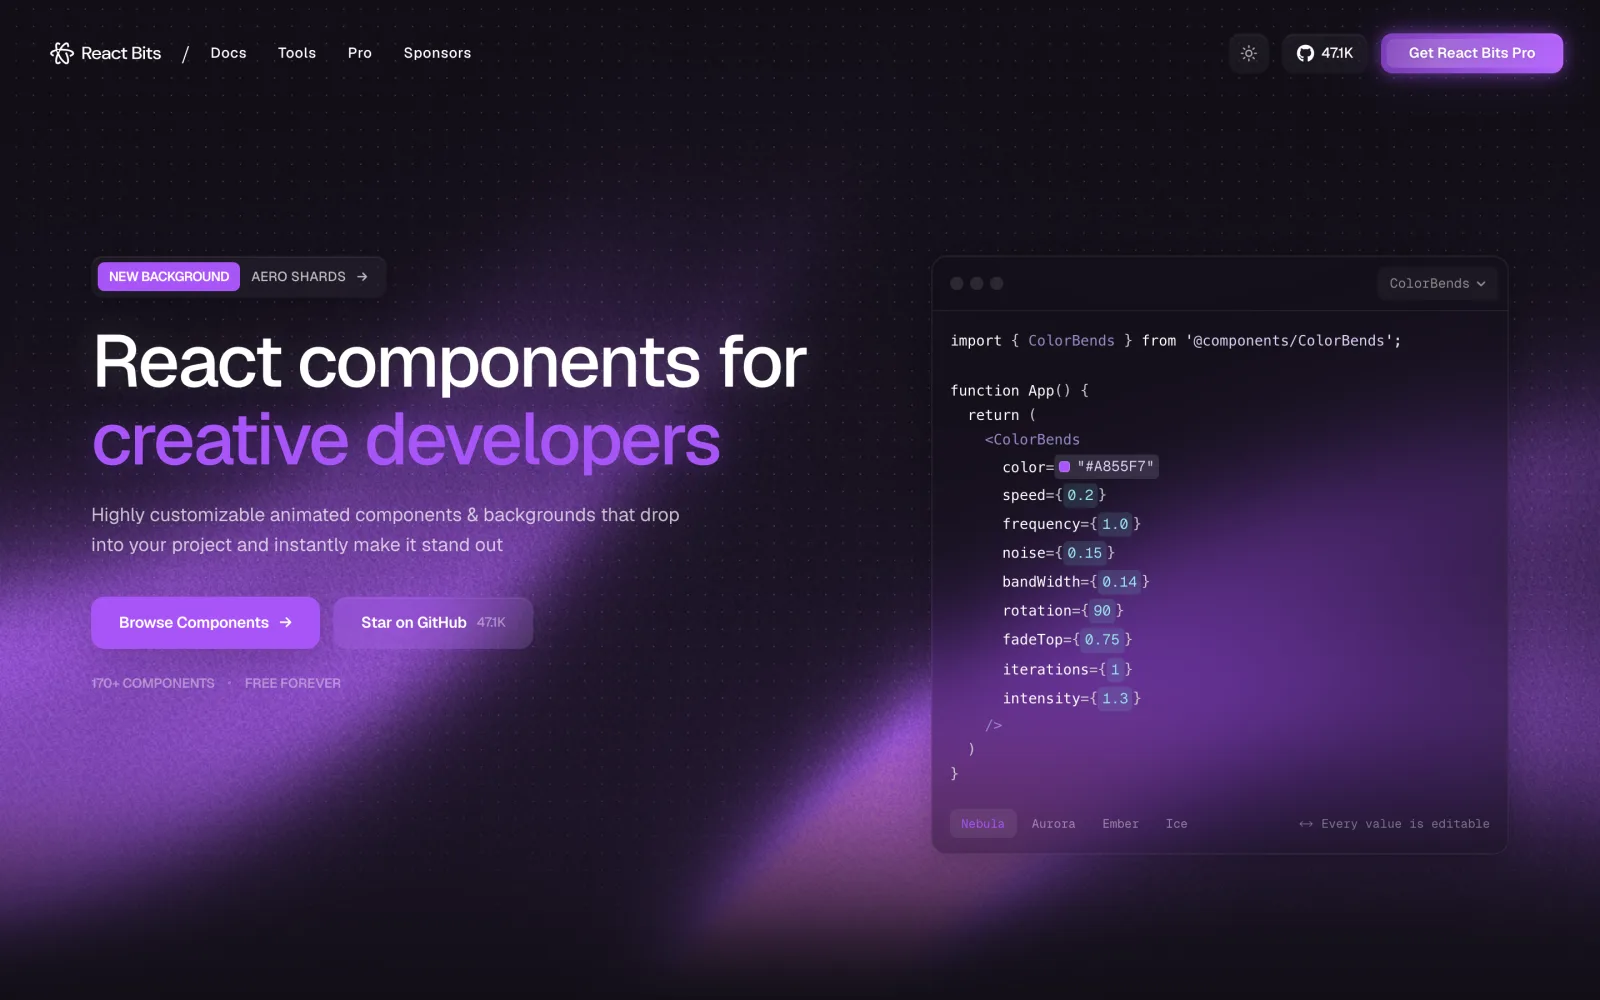The width and height of the screenshot is (1600, 1000).
Task: Edit the speed value 0.2
Action: click(1081, 495)
